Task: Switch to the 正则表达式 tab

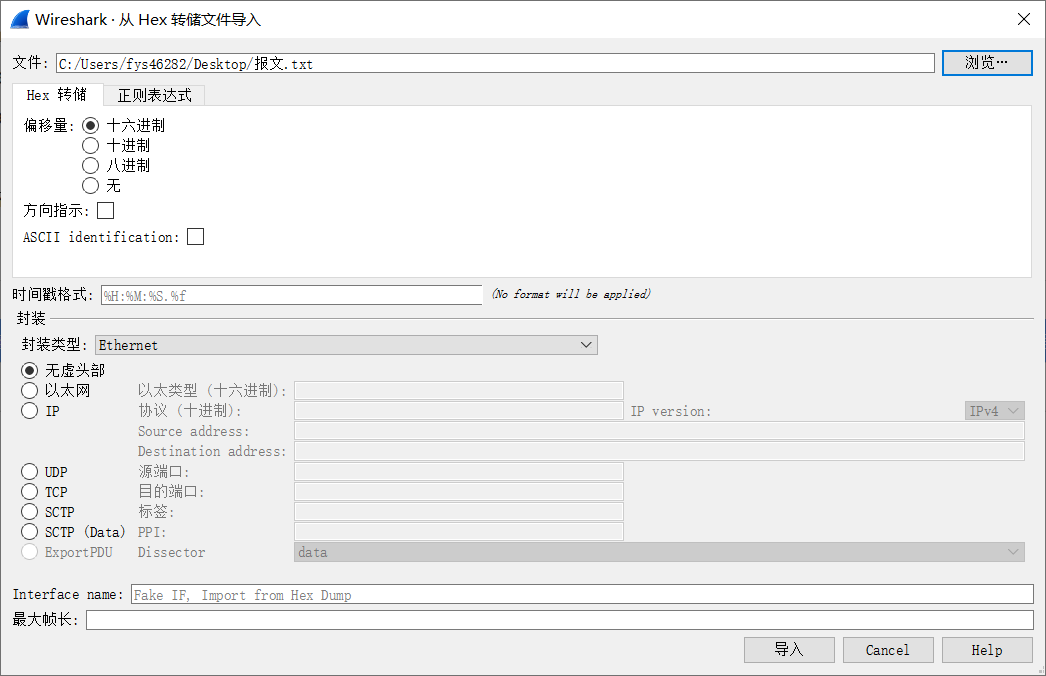Action: point(154,95)
